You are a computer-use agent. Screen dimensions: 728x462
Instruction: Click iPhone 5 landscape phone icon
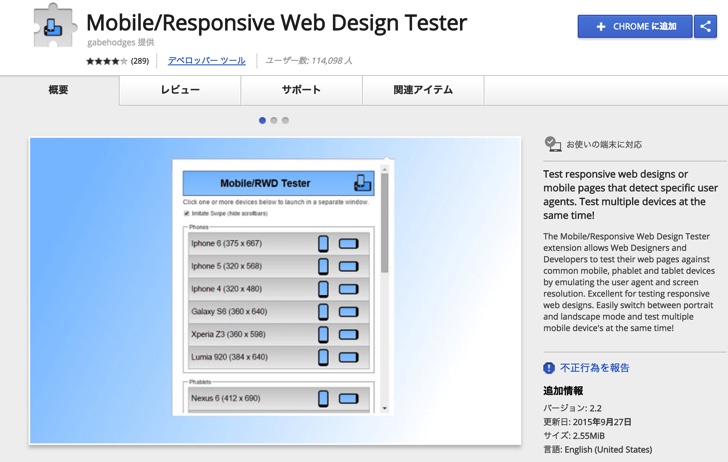(x=348, y=266)
